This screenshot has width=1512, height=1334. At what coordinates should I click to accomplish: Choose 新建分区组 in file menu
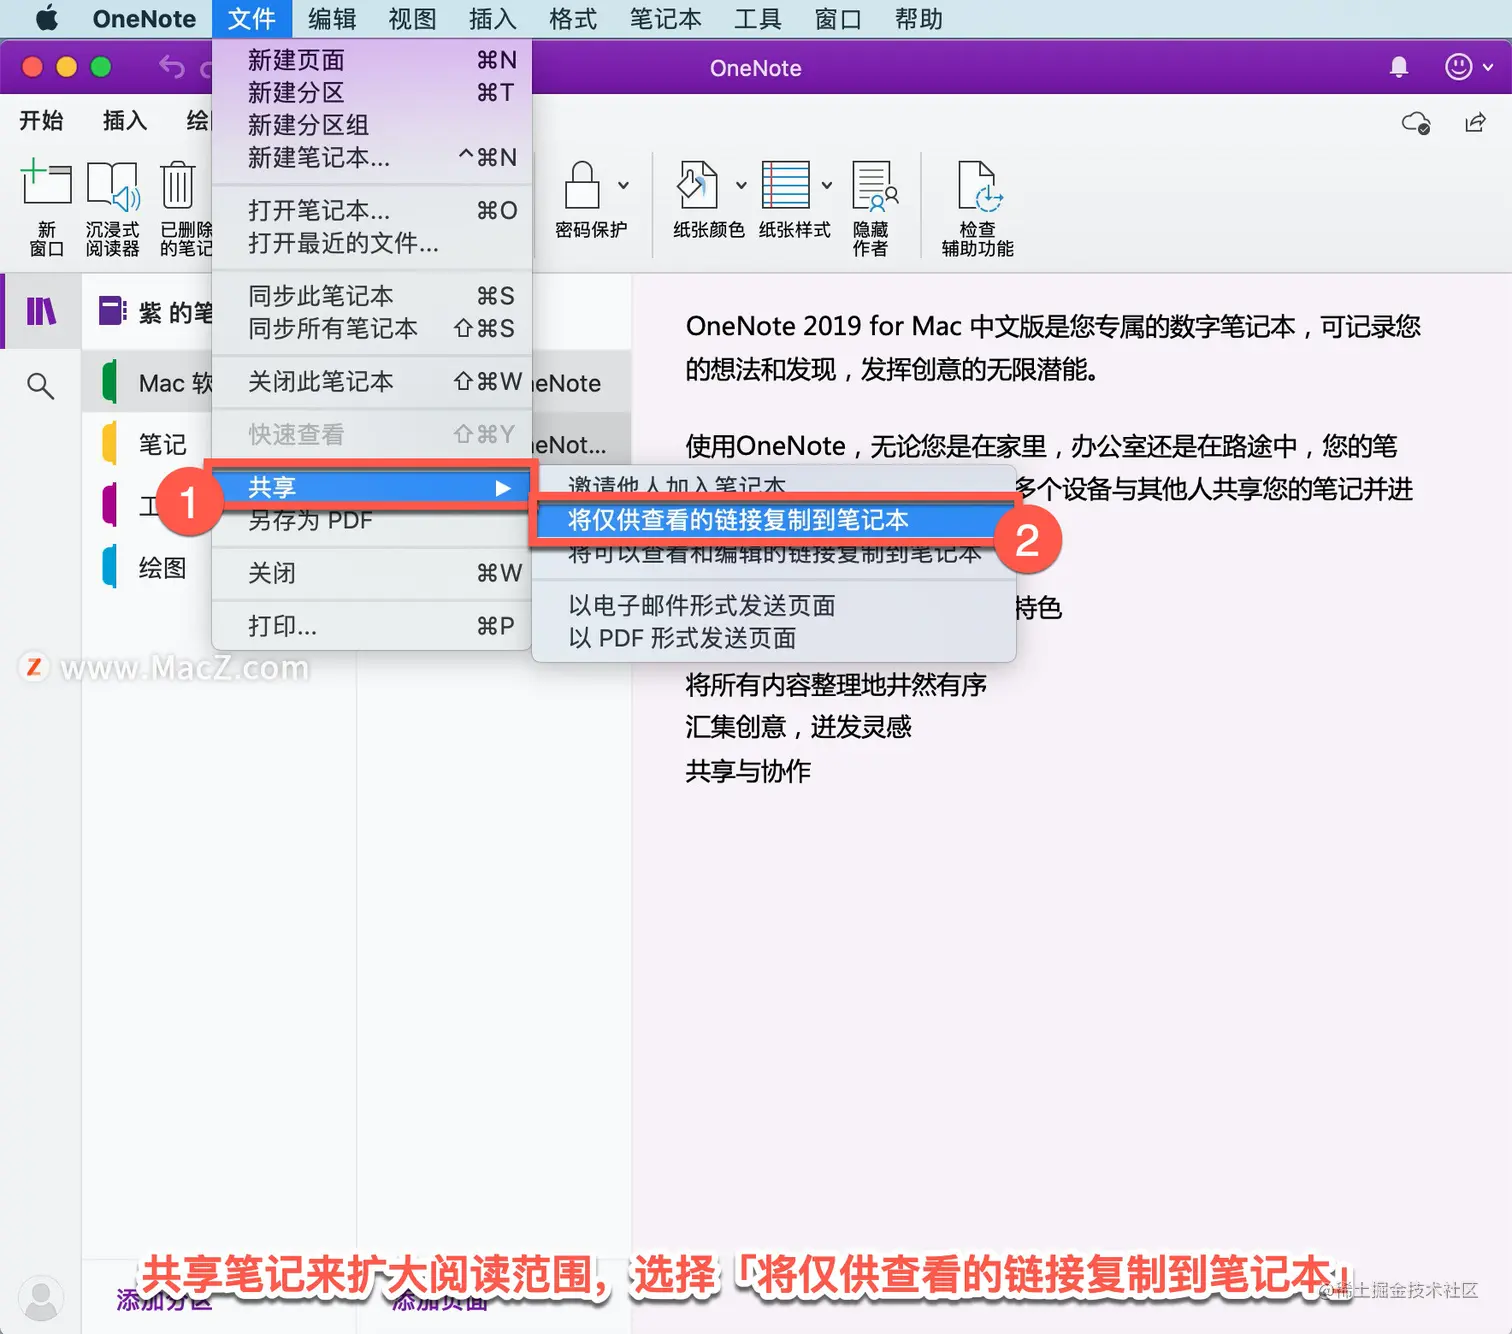pyautogui.click(x=371, y=125)
